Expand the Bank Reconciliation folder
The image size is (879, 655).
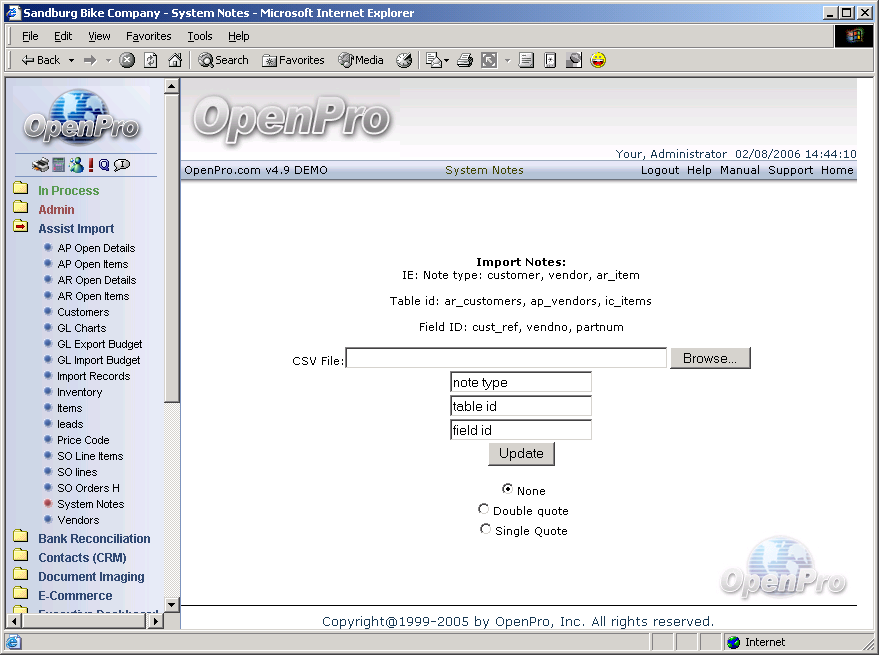click(20, 538)
